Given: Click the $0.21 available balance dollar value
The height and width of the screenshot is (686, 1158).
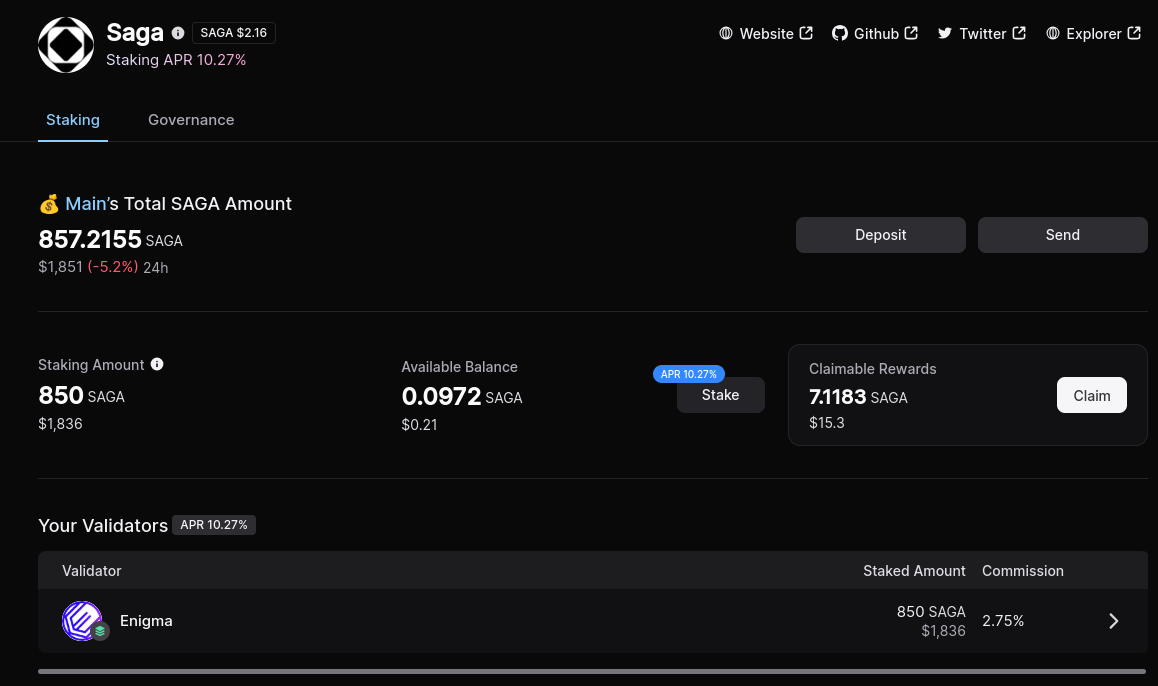Looking at the screenshot, I should (x=419, y=425).
